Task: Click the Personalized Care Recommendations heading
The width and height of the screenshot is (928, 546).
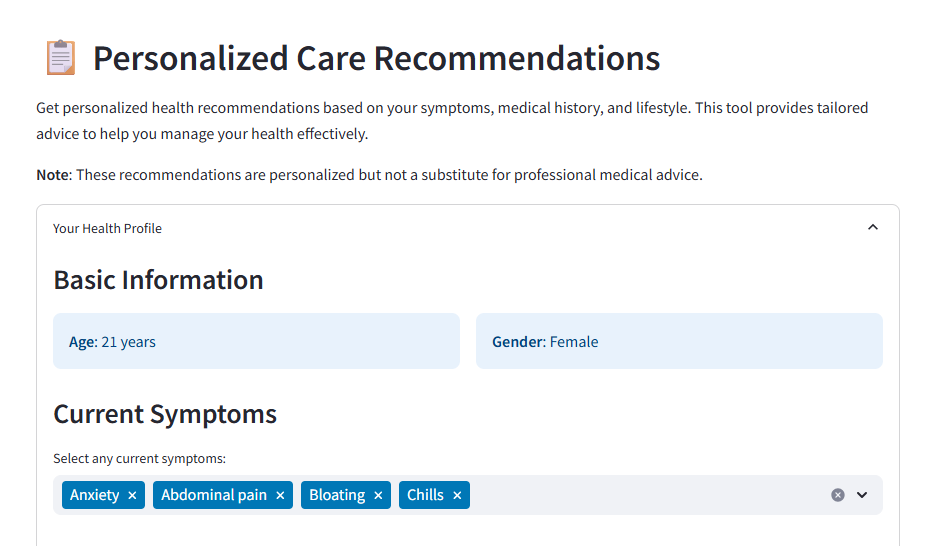Action: tap(376, 58)
